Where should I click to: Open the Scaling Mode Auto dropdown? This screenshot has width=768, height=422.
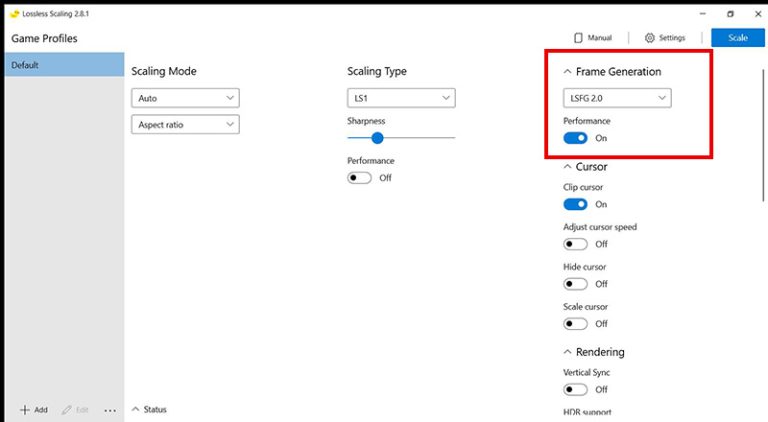[x=185, y=98]
